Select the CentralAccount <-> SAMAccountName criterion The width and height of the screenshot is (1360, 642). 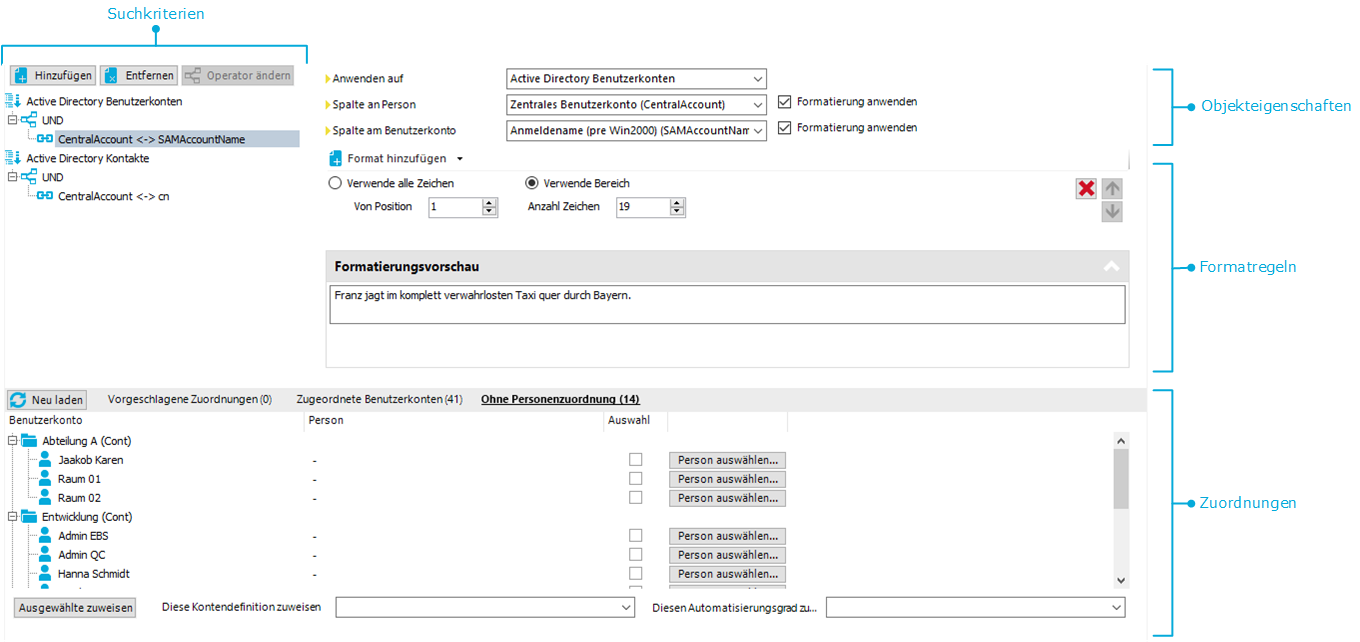pos(151,139)
